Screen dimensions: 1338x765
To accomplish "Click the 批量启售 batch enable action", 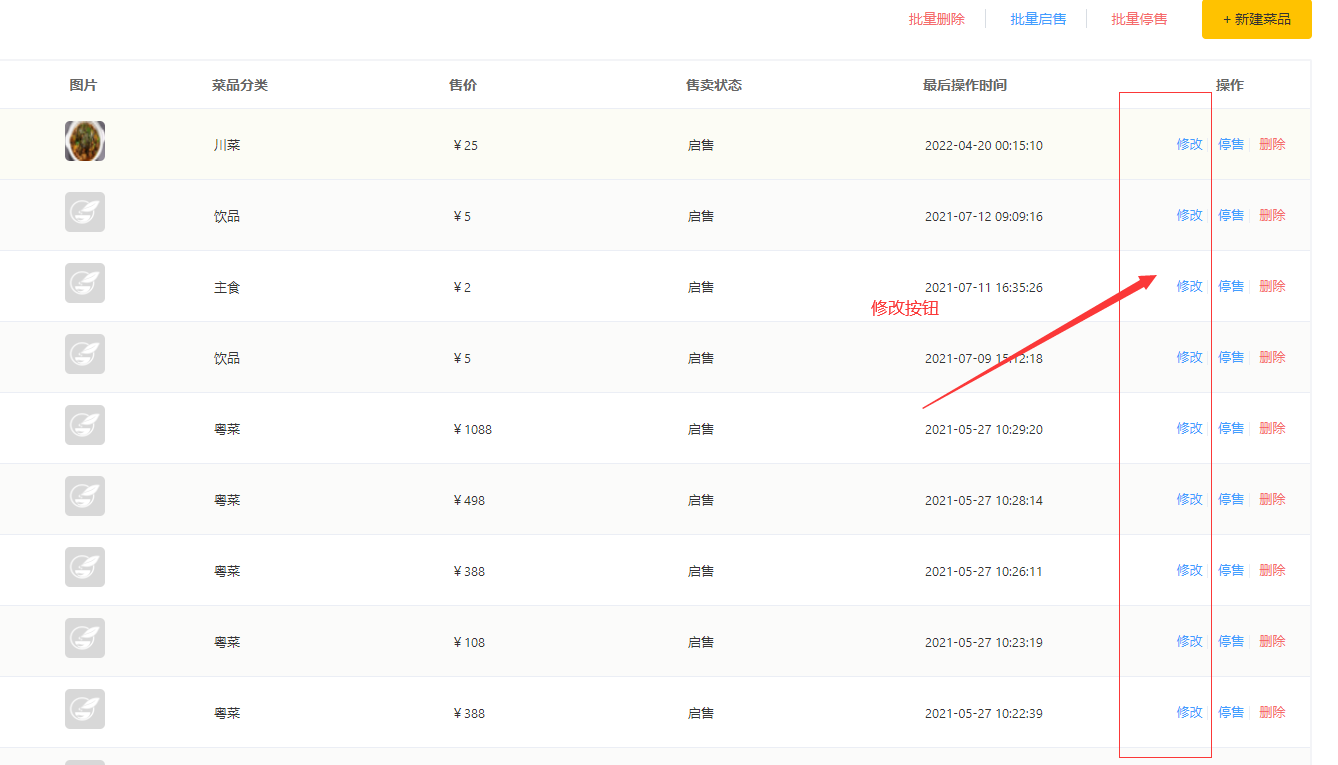I will [x=1038, y=18].
